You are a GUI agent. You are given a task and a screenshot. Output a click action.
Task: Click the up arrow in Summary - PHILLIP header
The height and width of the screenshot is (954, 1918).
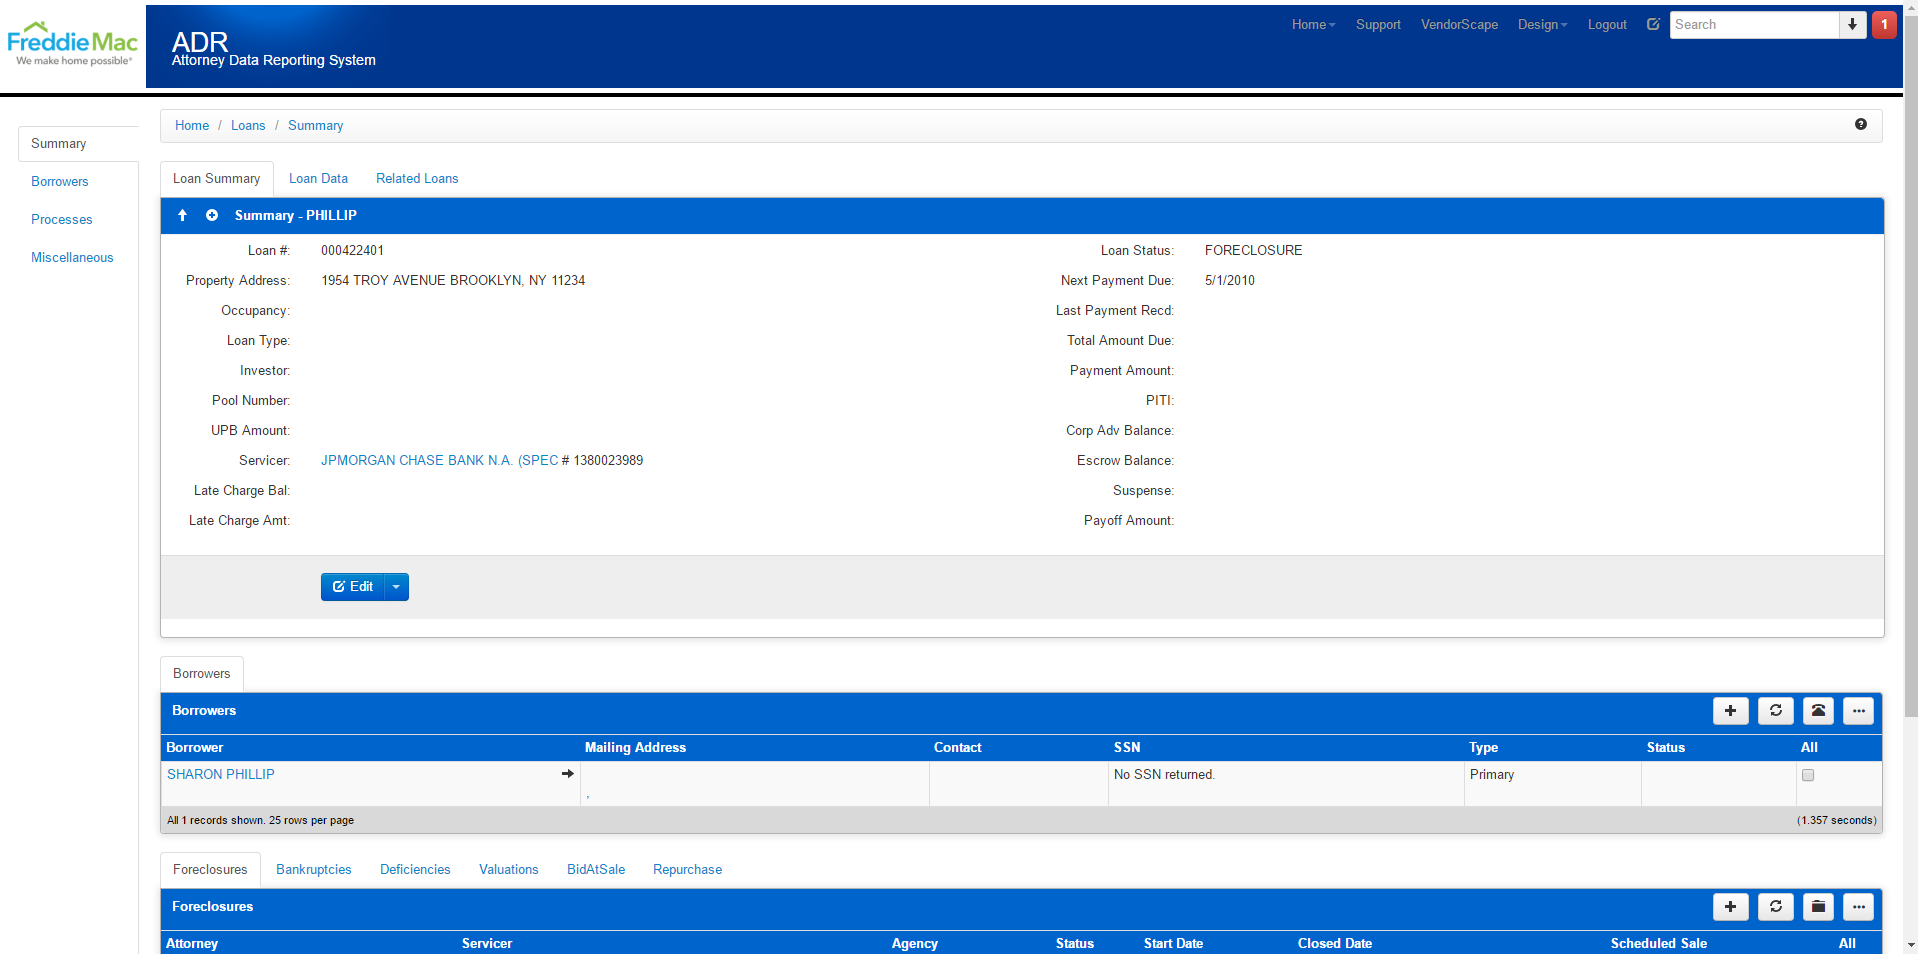coord(182,215)
